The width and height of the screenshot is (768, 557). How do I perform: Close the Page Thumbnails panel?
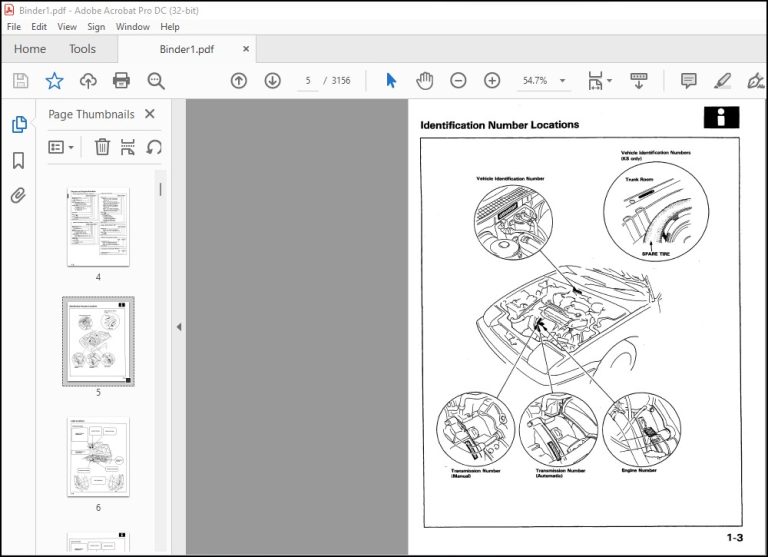150,114
